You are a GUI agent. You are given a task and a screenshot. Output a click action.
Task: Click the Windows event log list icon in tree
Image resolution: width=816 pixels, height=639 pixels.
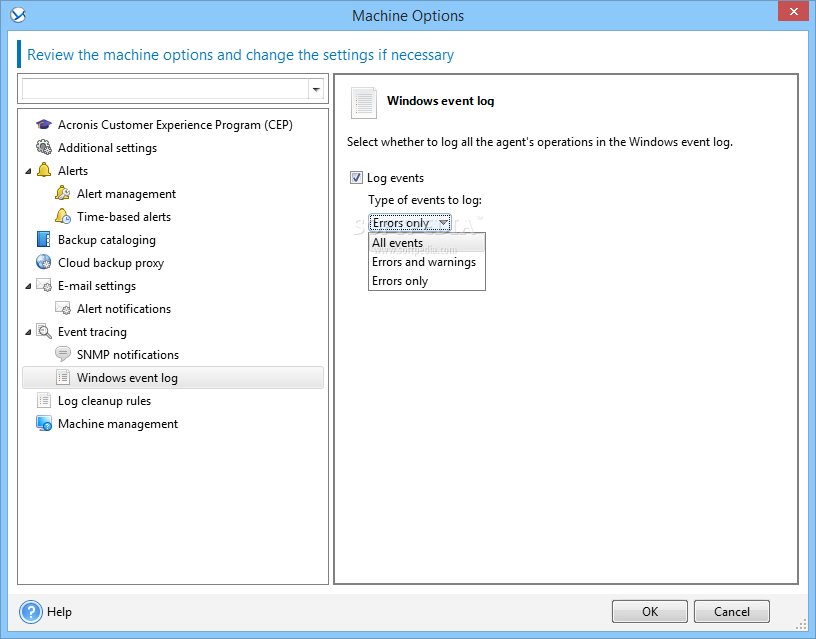pos(62,377)
